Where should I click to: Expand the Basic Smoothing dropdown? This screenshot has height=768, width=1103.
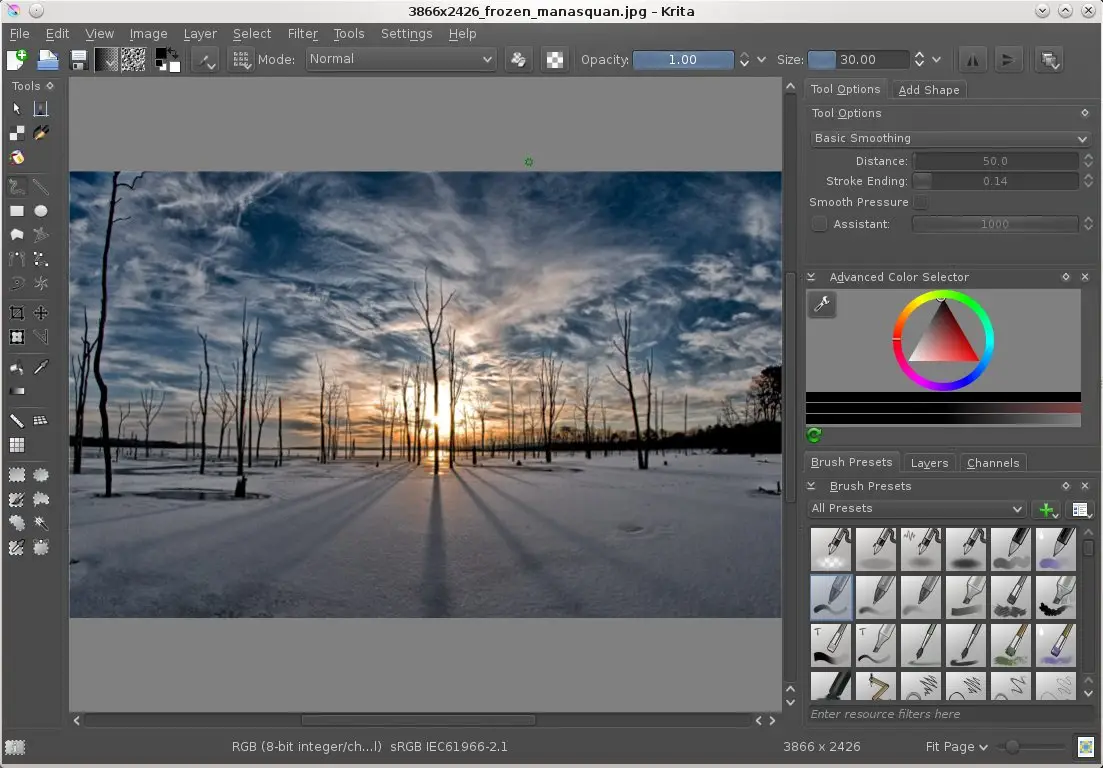pos(949,138)
